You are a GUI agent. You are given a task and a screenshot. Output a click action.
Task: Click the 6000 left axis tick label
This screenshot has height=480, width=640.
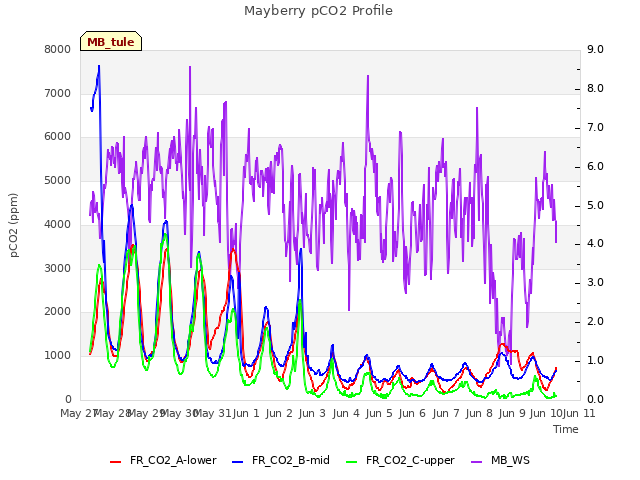click(x=58, y=137)
